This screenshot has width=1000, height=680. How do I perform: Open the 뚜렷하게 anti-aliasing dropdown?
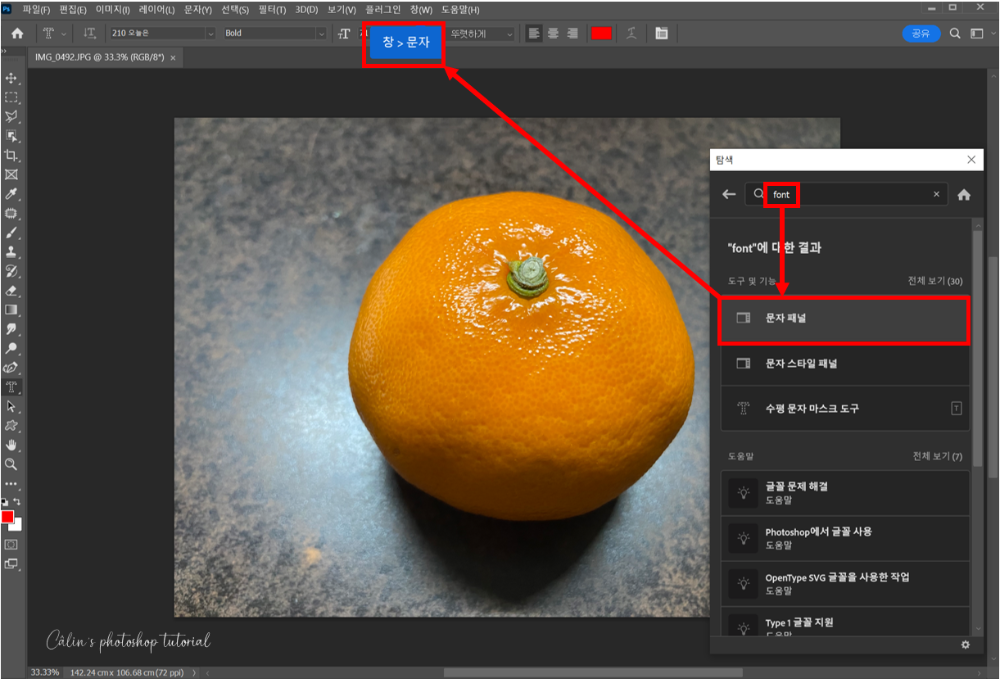(x=481, y=33)
